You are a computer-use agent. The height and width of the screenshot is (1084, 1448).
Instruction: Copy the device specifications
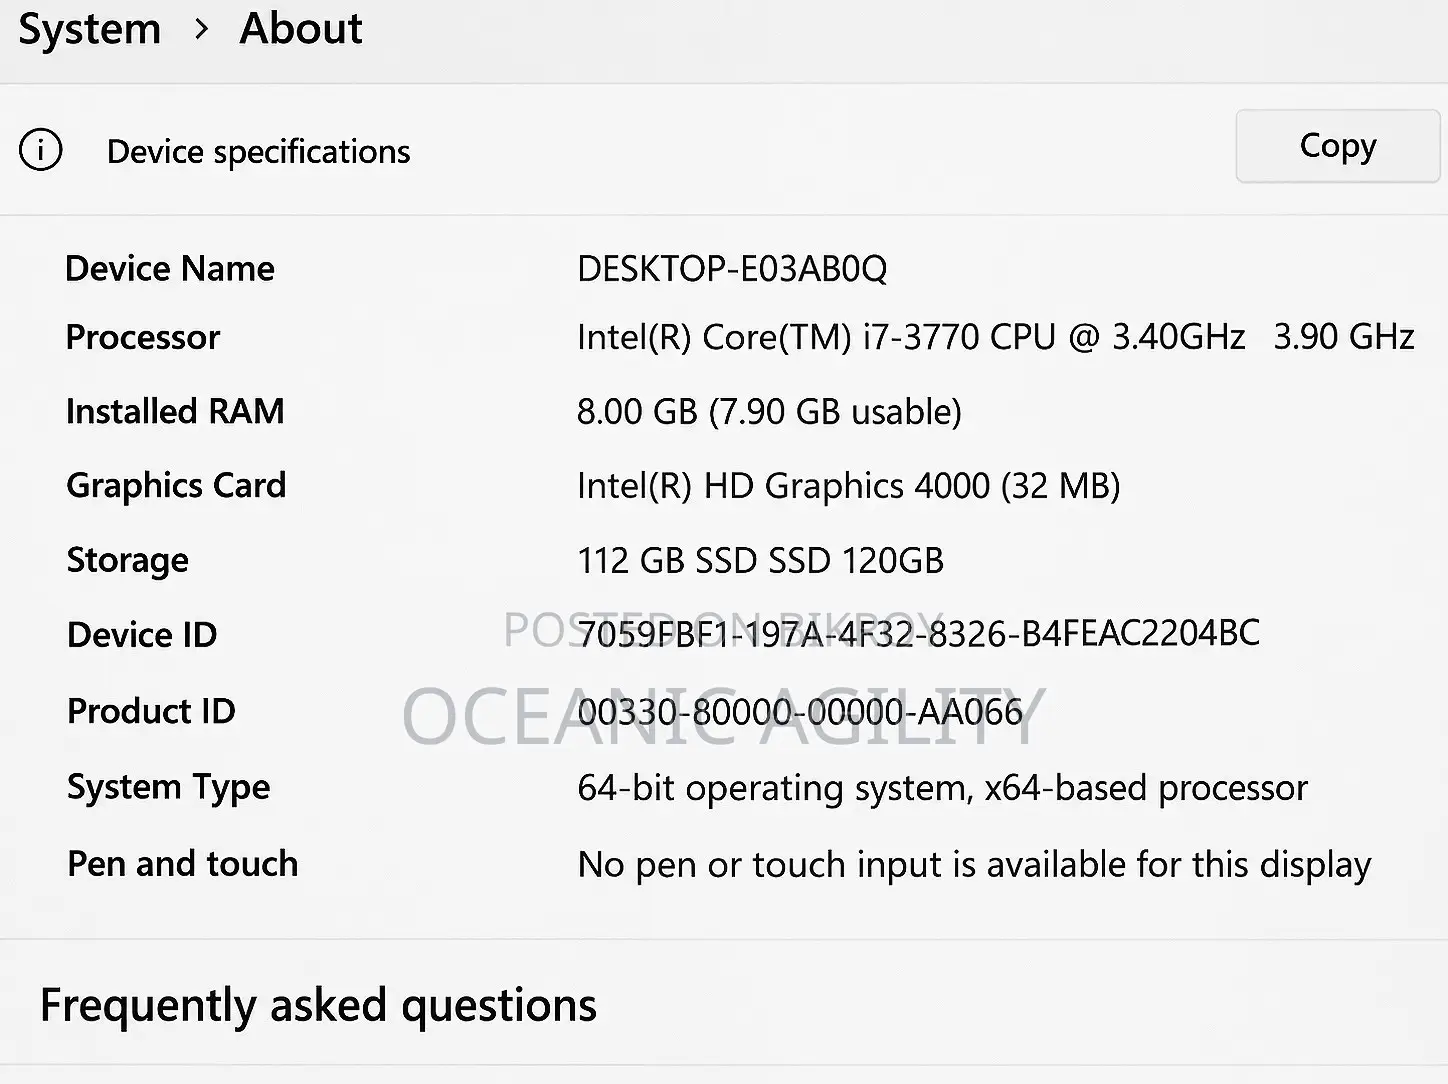tap(1338, 146)
